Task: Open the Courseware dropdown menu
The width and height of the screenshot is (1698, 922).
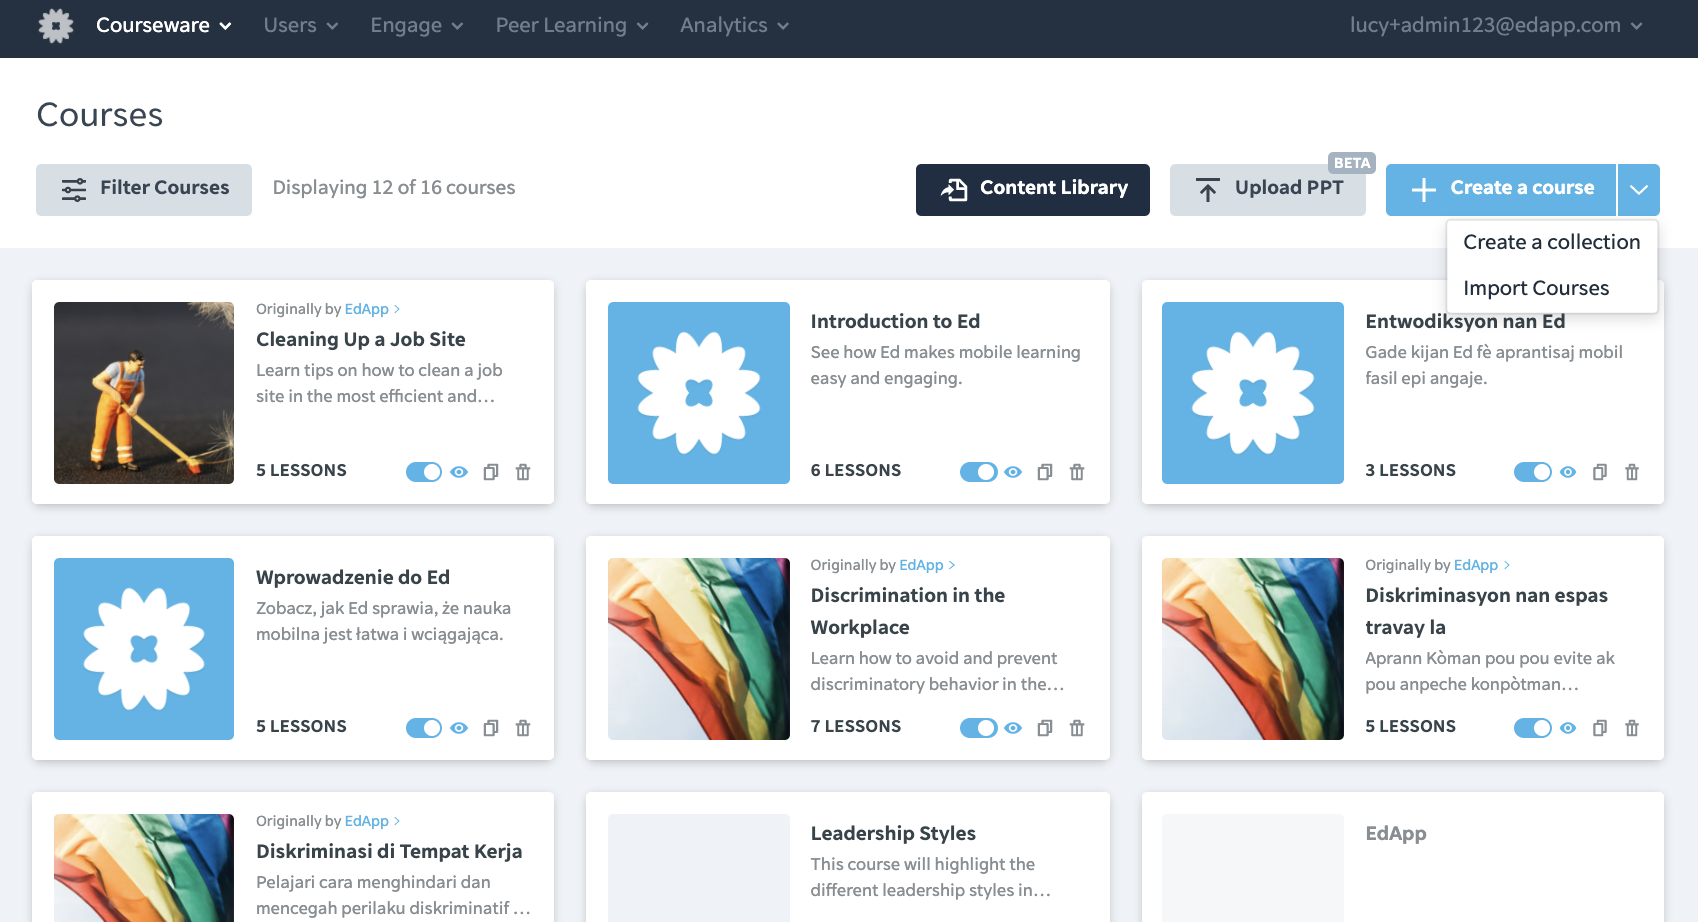Action: click(x=164, y=26)
